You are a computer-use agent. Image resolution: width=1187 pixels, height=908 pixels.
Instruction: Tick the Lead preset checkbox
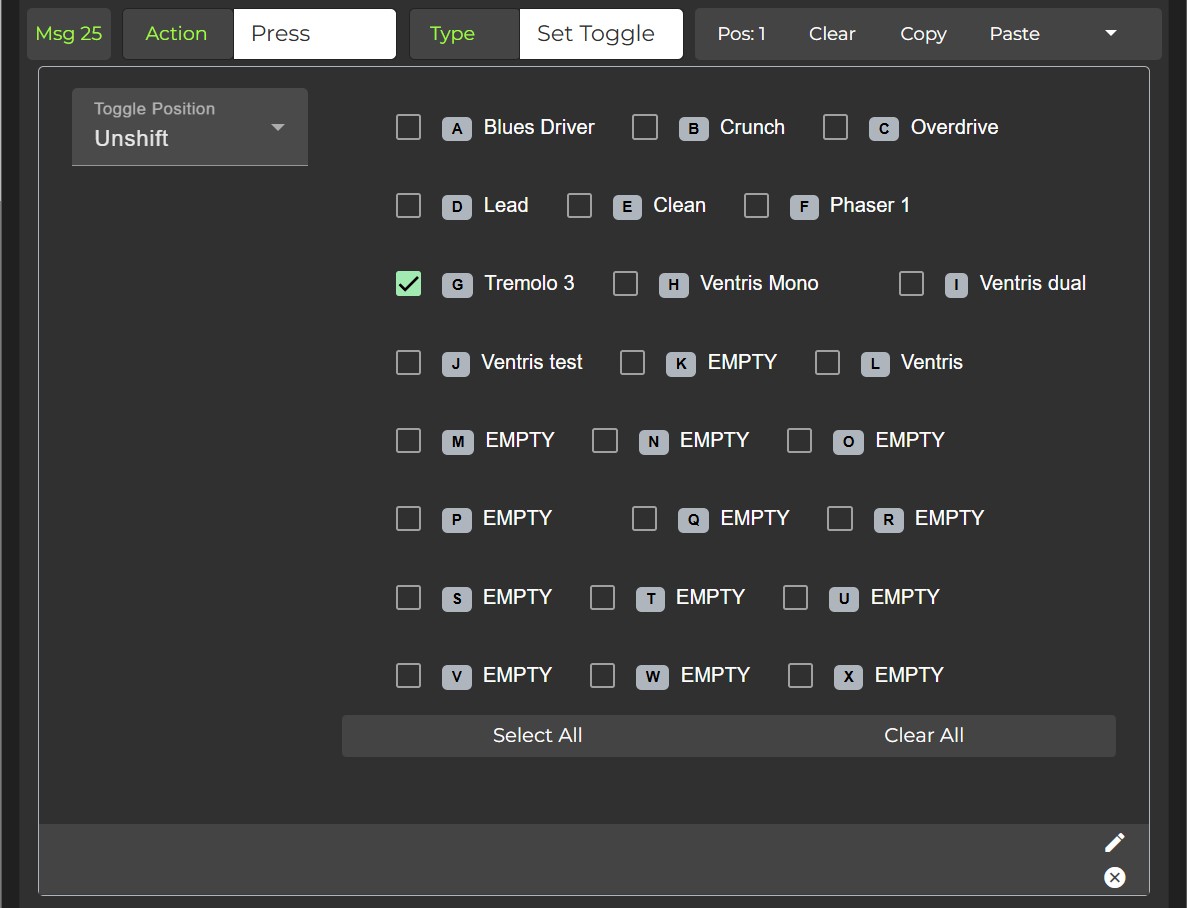tap(408, 205)
